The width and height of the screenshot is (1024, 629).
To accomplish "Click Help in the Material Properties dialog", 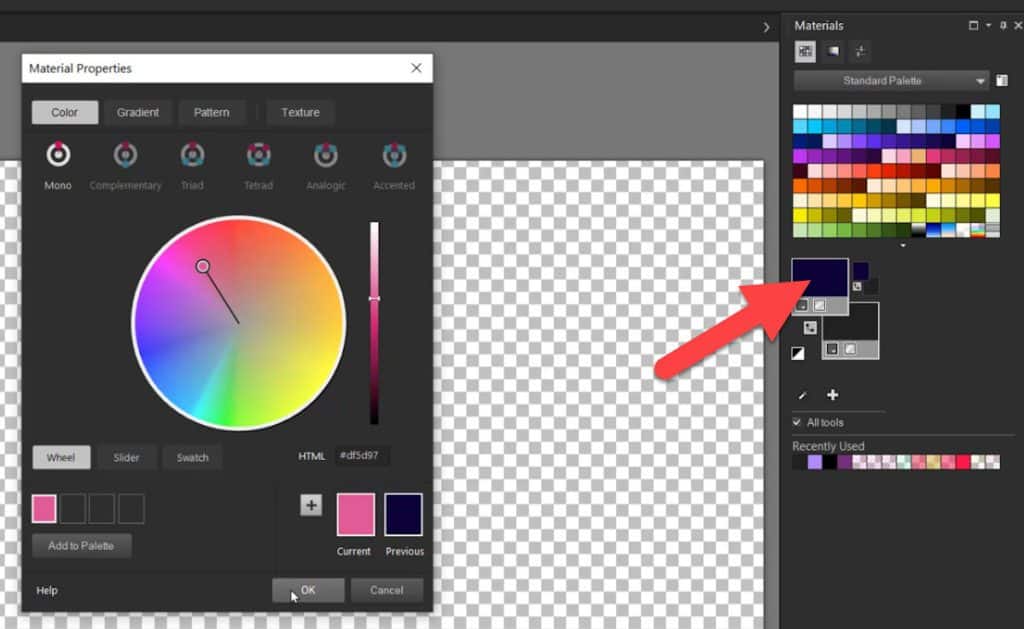I will tap(45, 590).
